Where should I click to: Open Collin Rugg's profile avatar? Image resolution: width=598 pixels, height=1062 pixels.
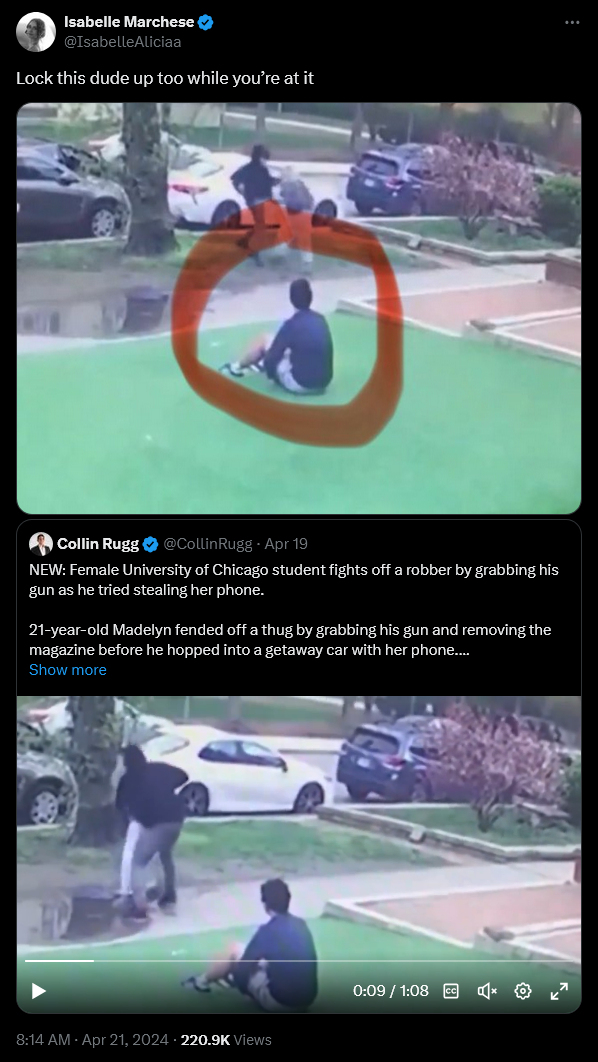click(41, 544)
